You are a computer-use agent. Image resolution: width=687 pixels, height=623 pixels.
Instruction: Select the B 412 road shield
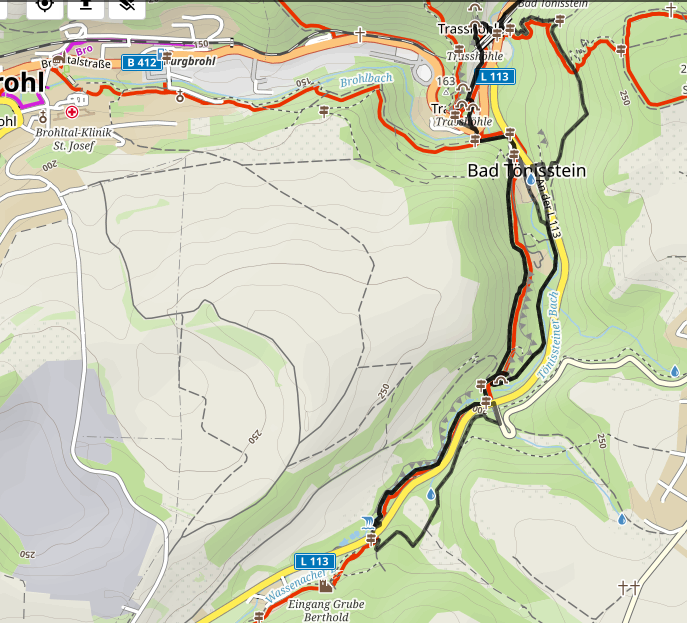142,63
